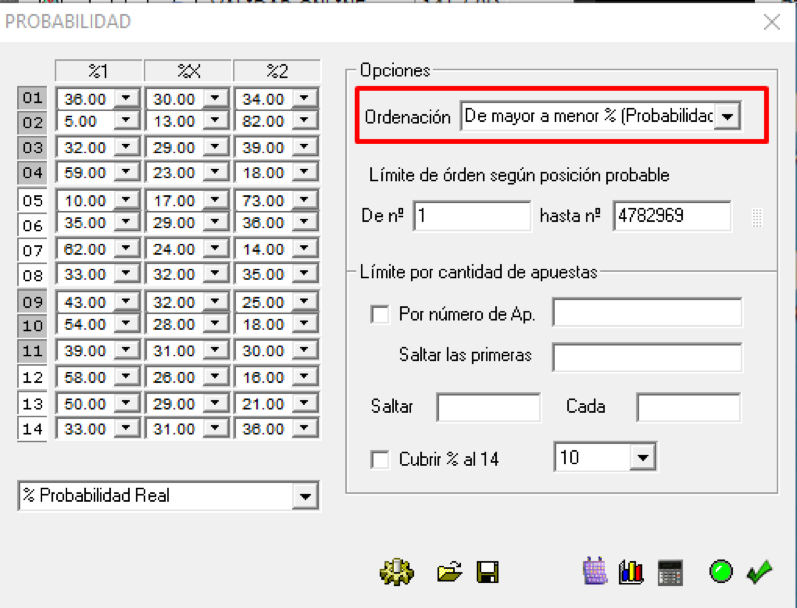The height and width of the screenshot is (608, 797).
Task: Open row 14 %2 dropdown showing 36.00
Action: tap(304, 428)
